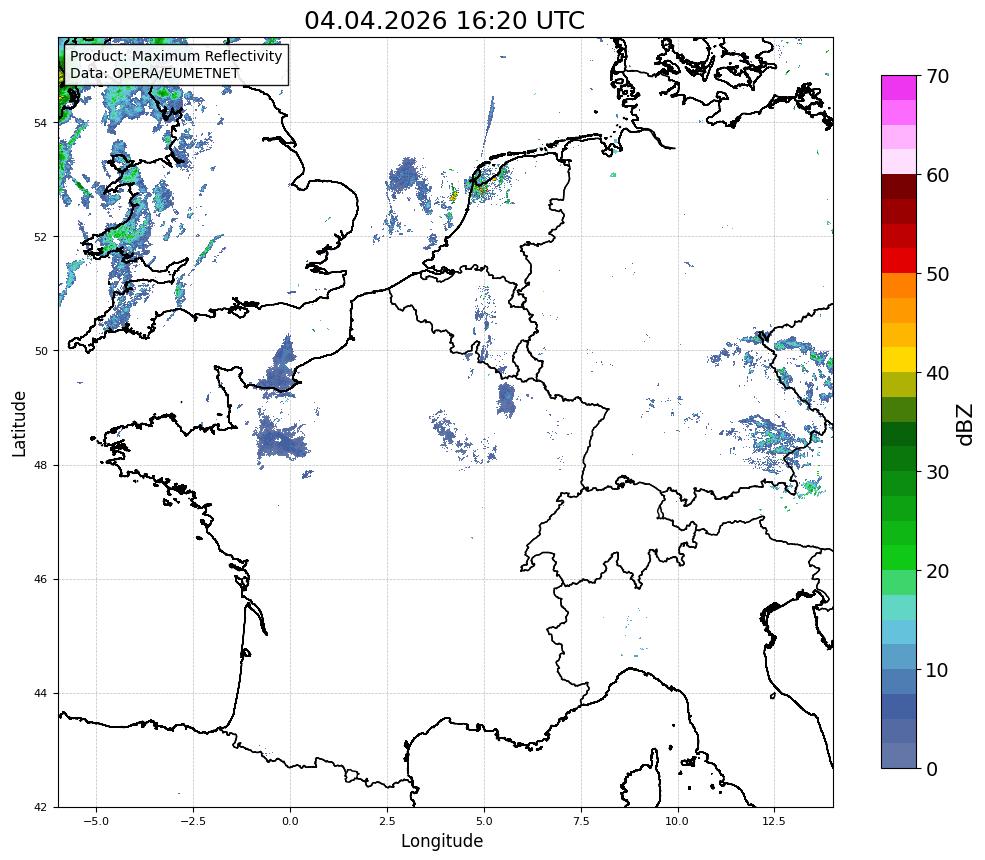This screenshot has height=860, width=985.
Task: Click the longitude tick label 0.0
Action: click(290, 821)
